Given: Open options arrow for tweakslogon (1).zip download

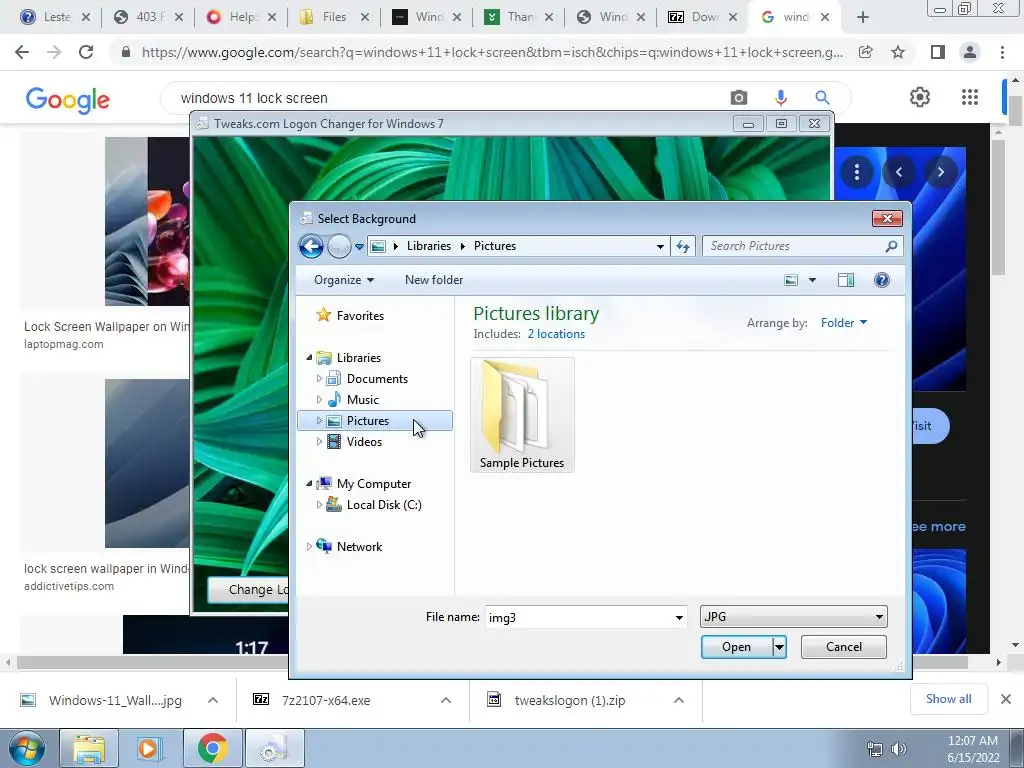Looking at the screenshot, I should [x=679, y=700].
